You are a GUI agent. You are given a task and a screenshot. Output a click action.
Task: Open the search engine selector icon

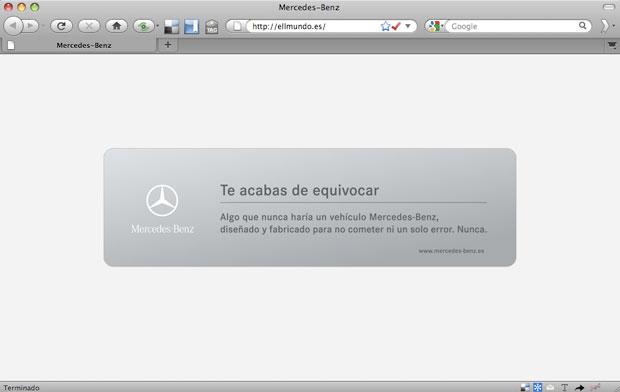434,26
